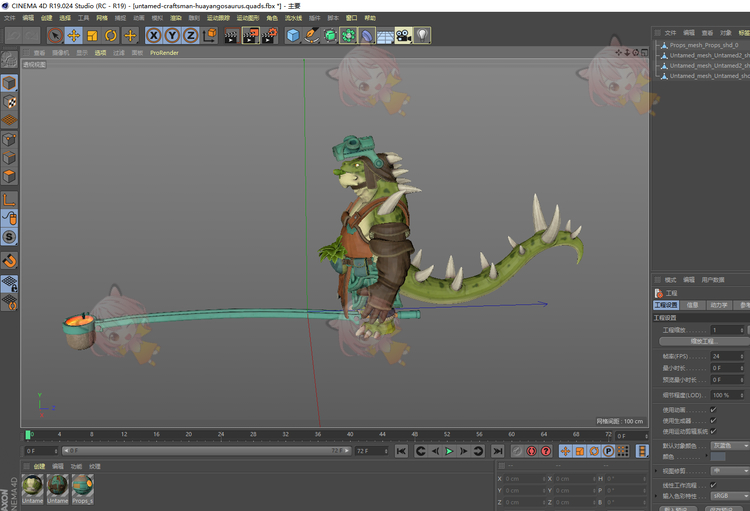
Task: Expand 输入色彩特性 disclosure triangle
Action: tap(656, 496)
